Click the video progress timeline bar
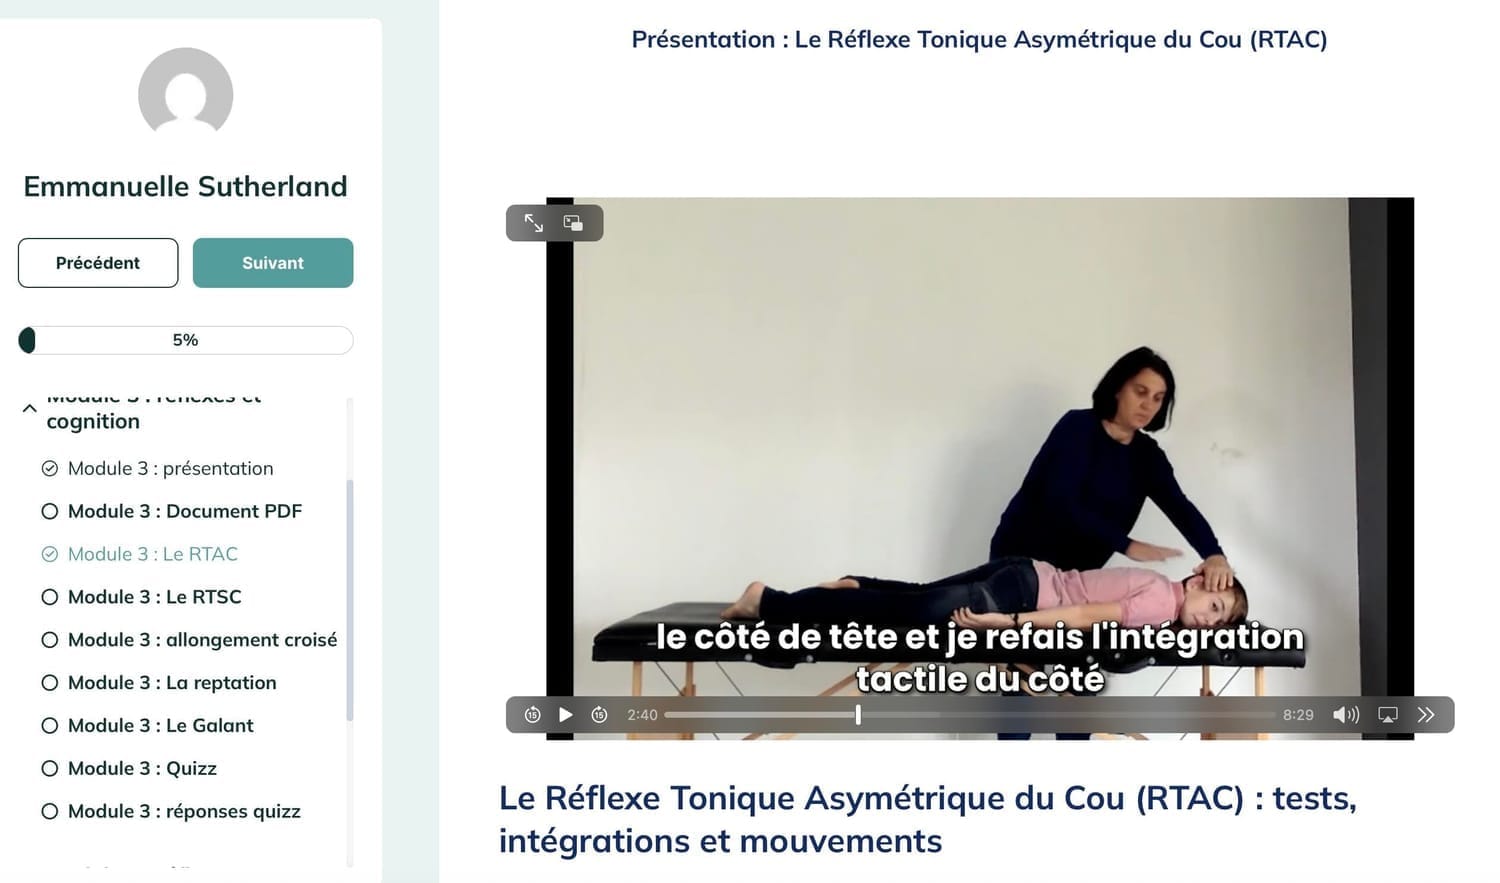1500x883 pixels. 970,715
